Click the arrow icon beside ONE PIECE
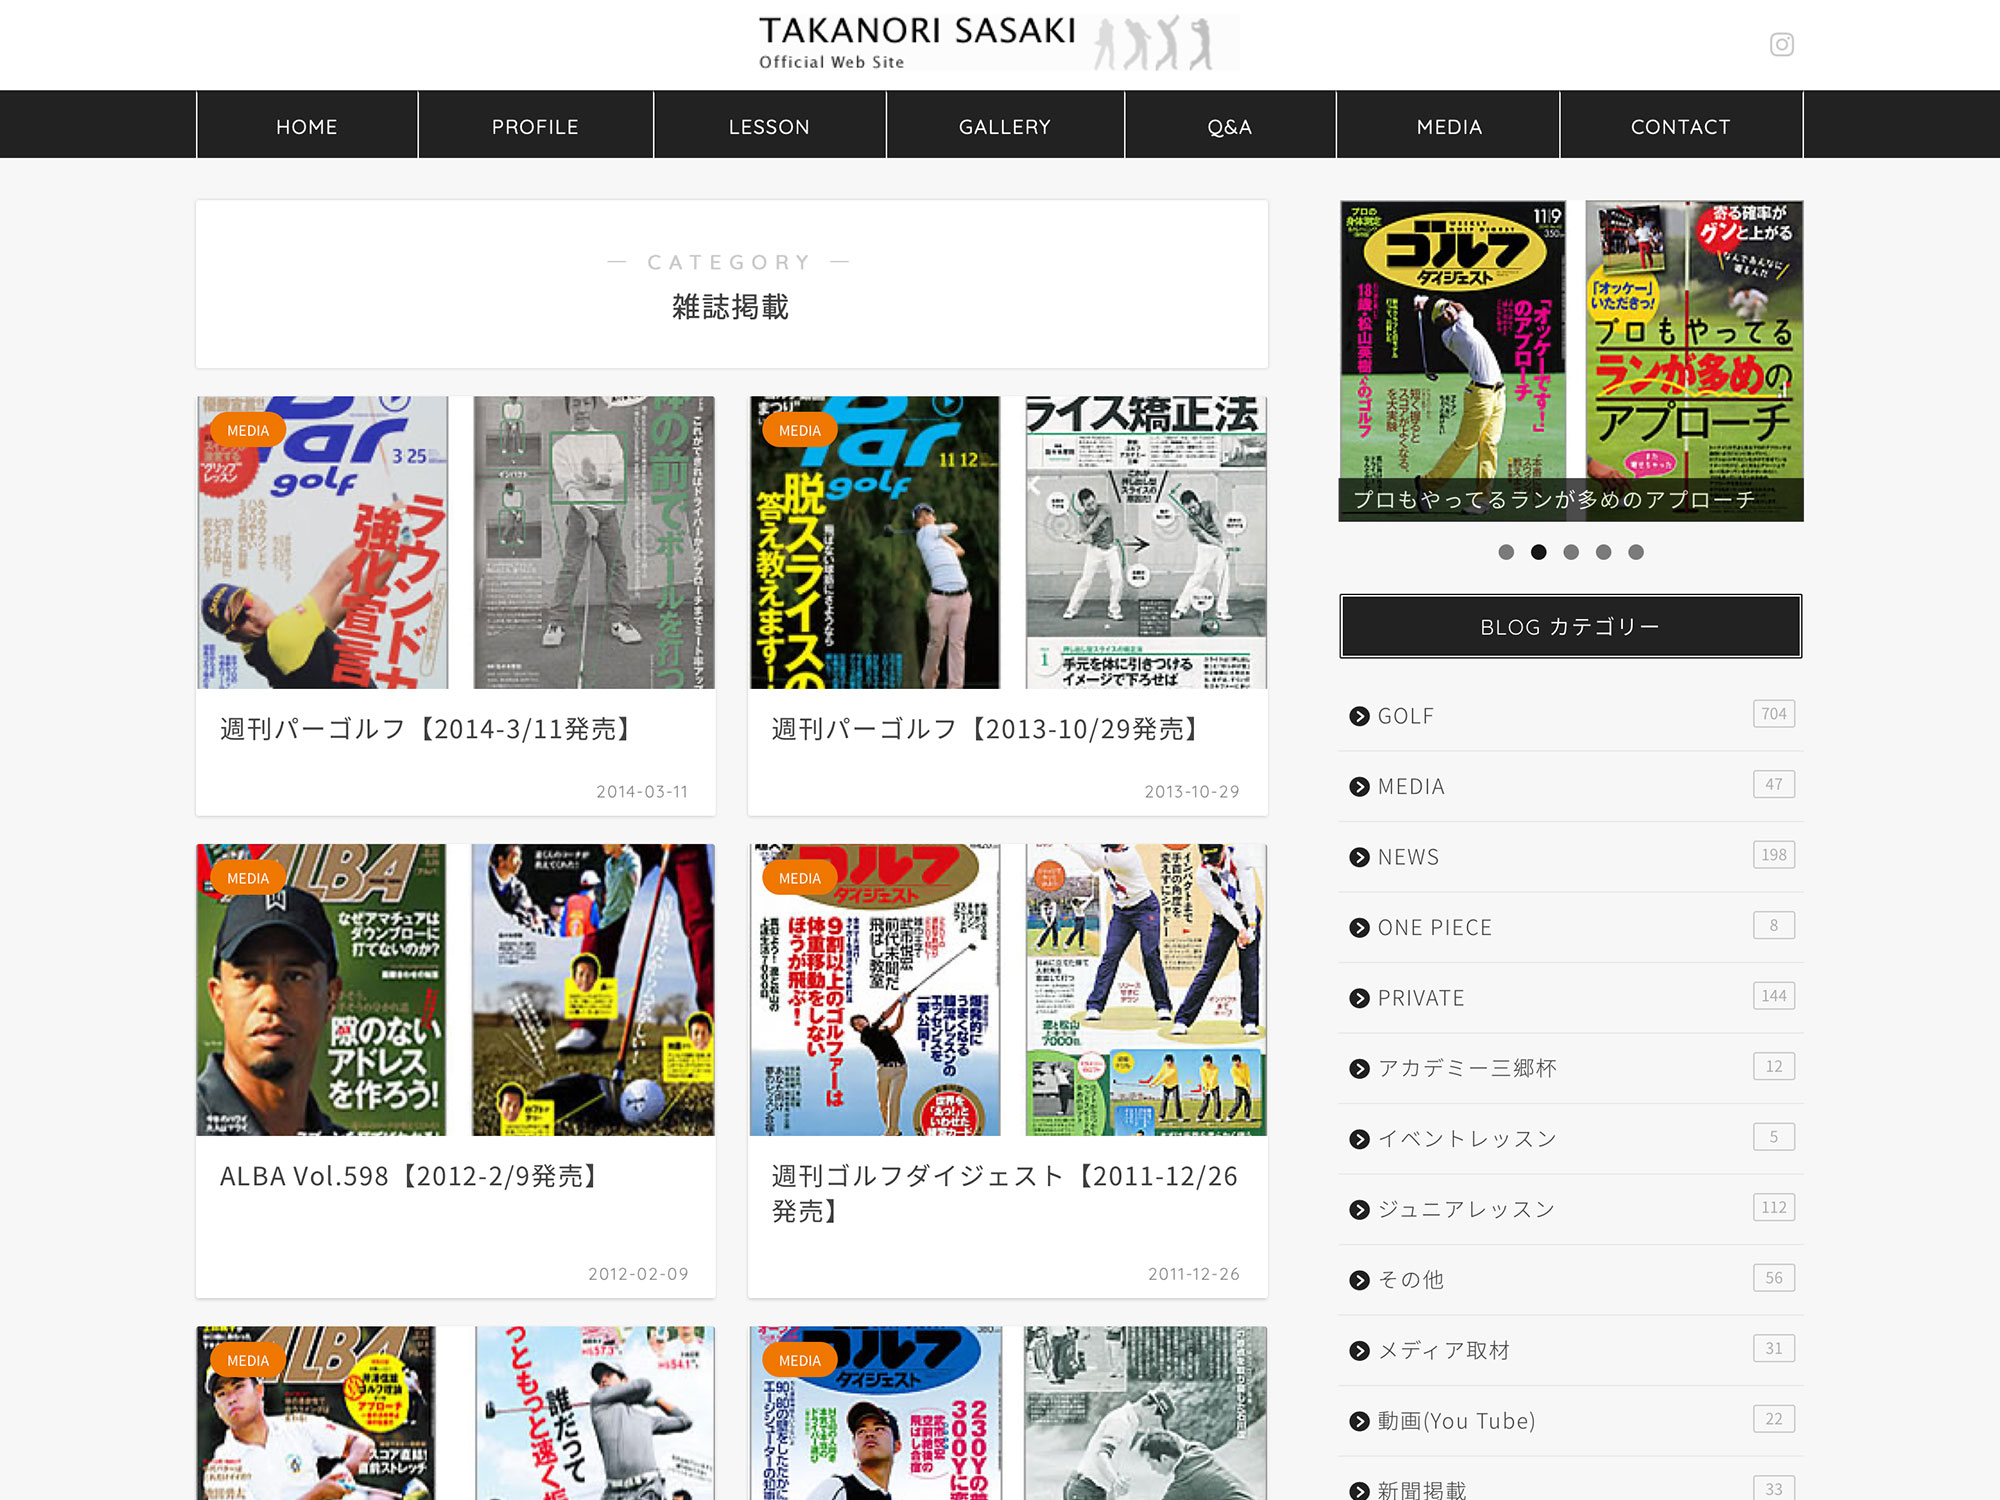This screenshot has width=2000, height=1500. pyautogui.click(x=1359, y=928)
